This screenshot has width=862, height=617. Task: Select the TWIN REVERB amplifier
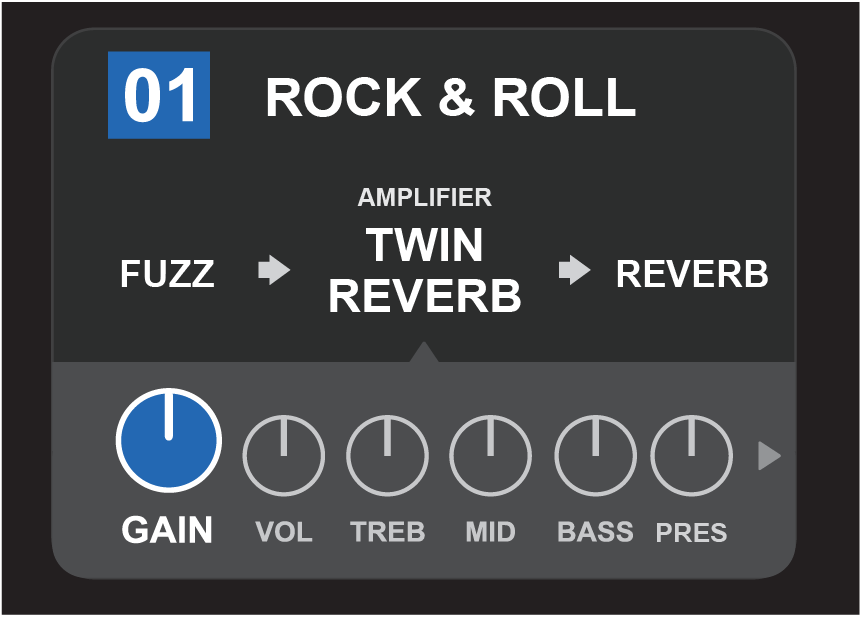(425, 270)
